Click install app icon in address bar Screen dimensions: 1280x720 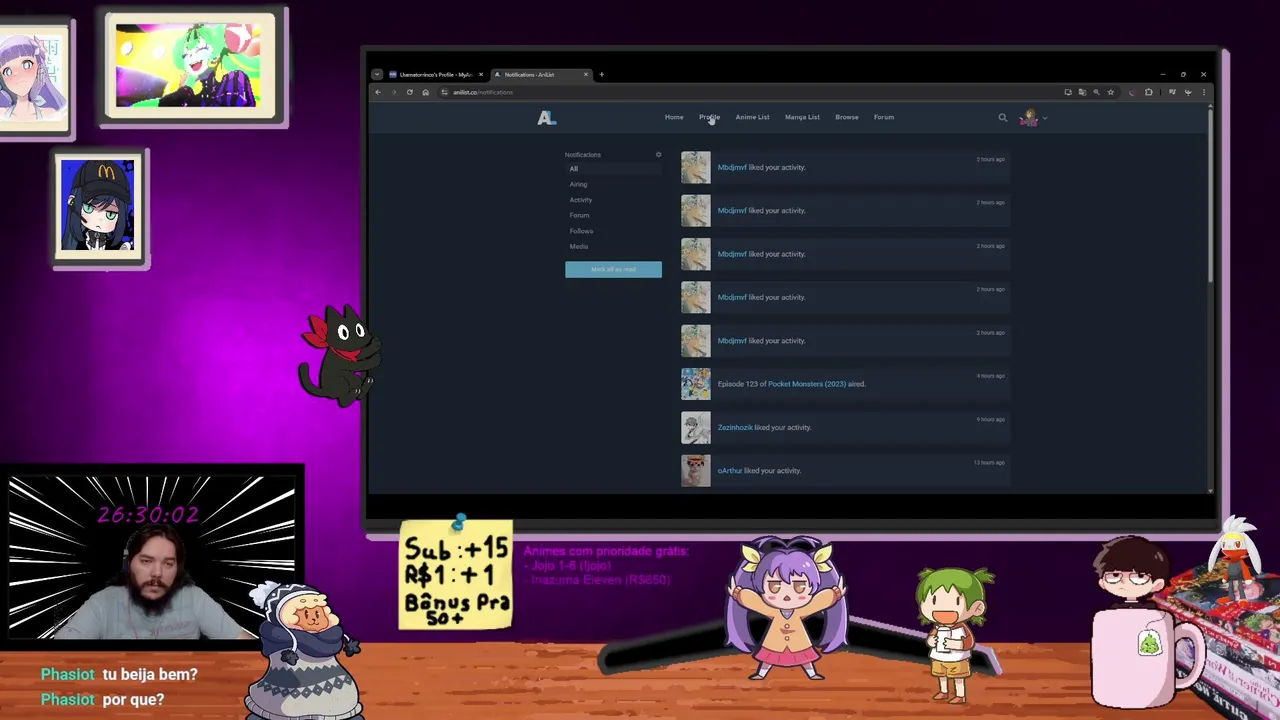tap(1068, 92)
